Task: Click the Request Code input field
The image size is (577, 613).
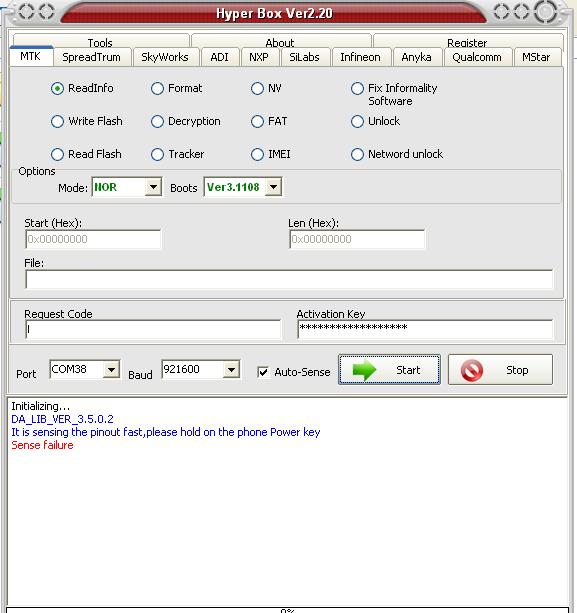Action: [153, 329]
